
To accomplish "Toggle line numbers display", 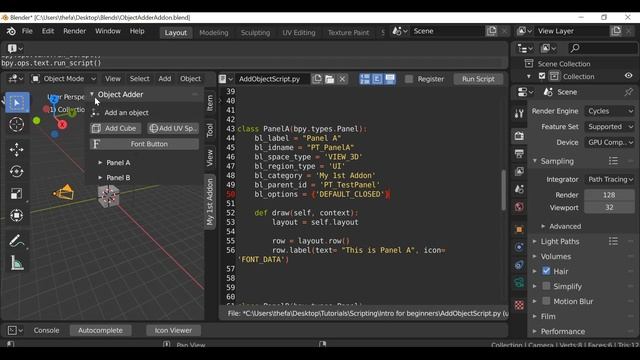I will click(x=364, y=79).
